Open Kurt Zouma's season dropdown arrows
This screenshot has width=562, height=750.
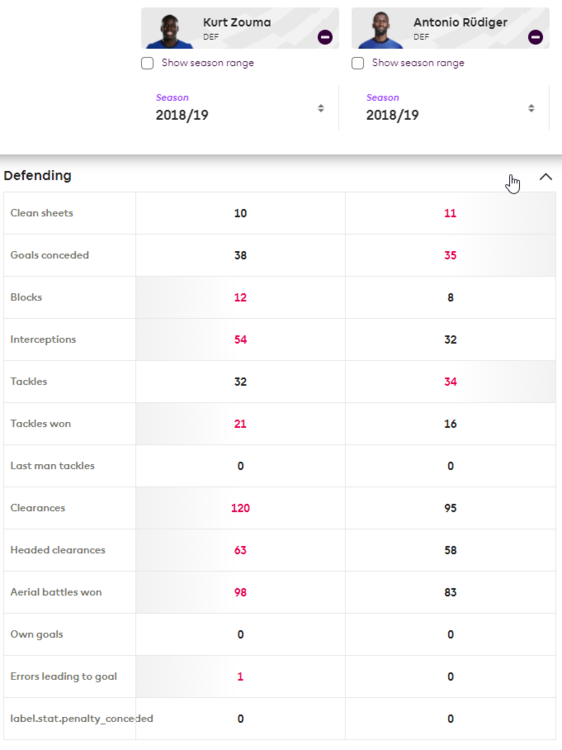[321, 108]
